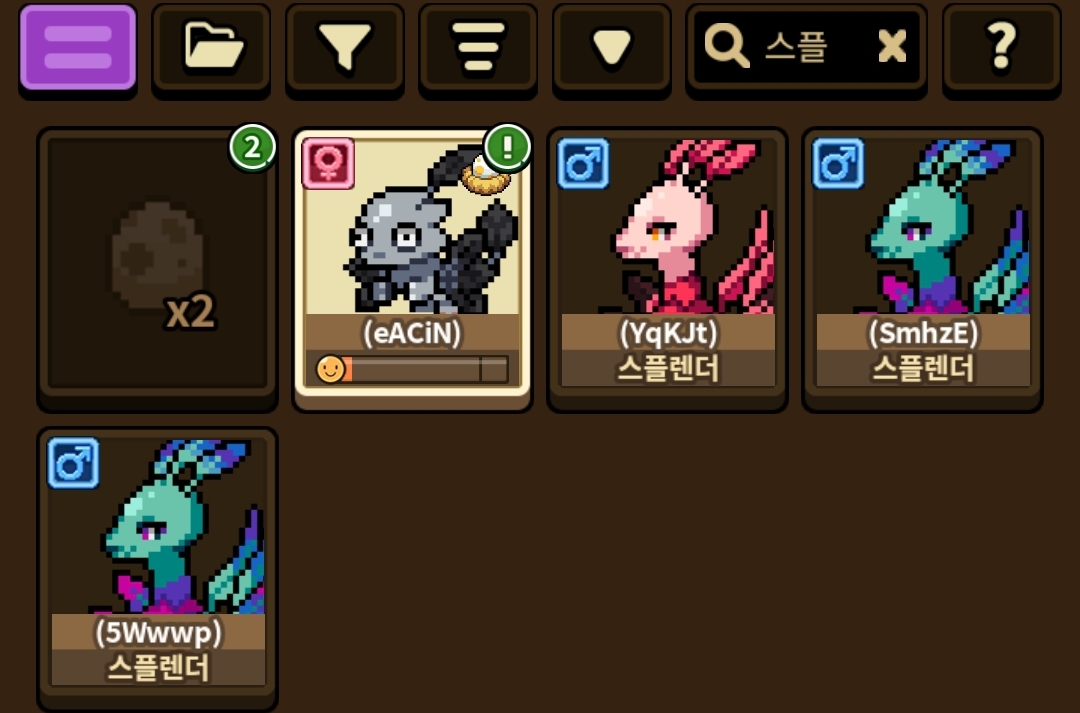Open the funnel filter options
The width and height of the screenshot is (1080, 713).
(x=345, y=48)
